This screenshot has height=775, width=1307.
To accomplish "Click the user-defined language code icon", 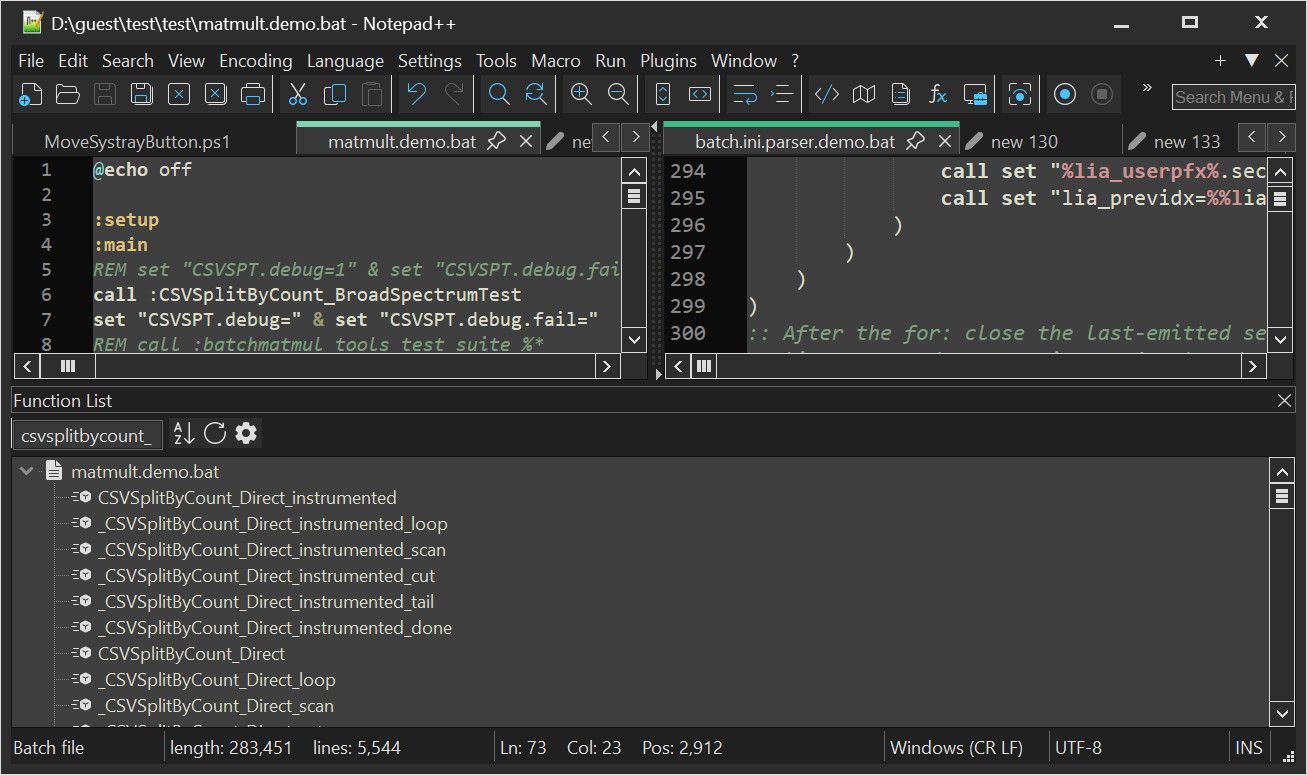I will 827,95.
